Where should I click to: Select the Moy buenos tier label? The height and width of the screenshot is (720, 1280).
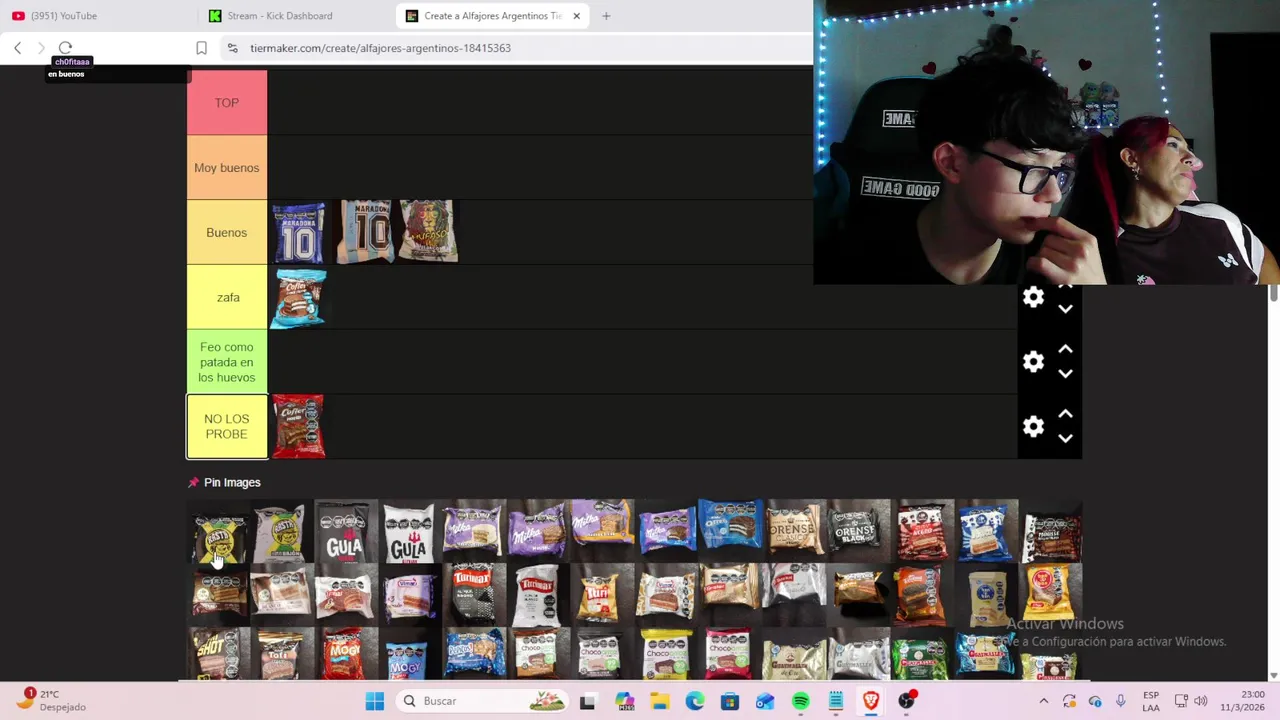(227, 167)
